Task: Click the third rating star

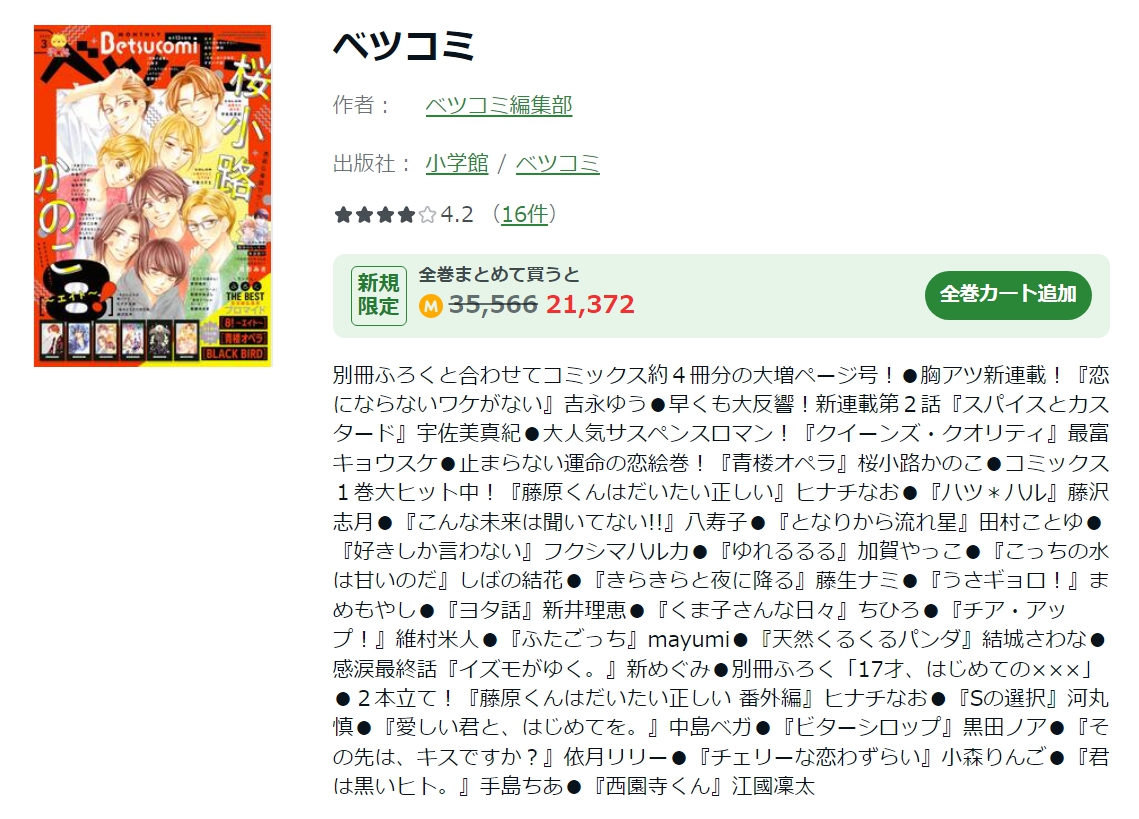Action: pyautogui.click(x=385, y=215)
